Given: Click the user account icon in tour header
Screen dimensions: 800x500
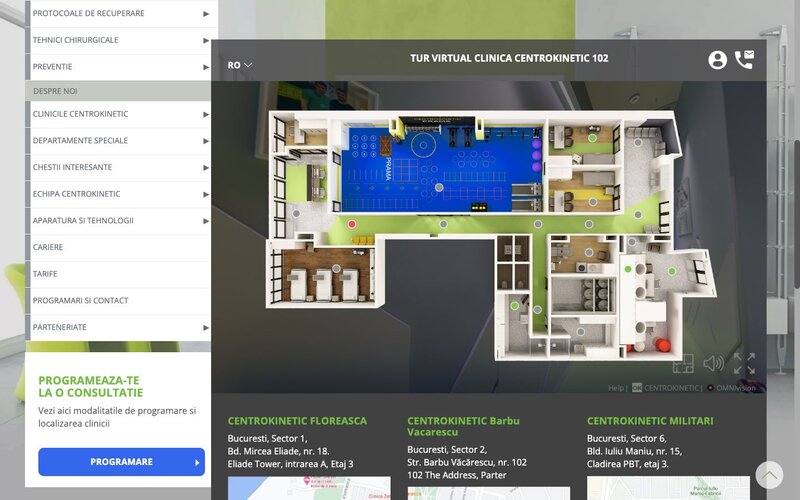Looking at the screenshot, I should click(717, 60).
